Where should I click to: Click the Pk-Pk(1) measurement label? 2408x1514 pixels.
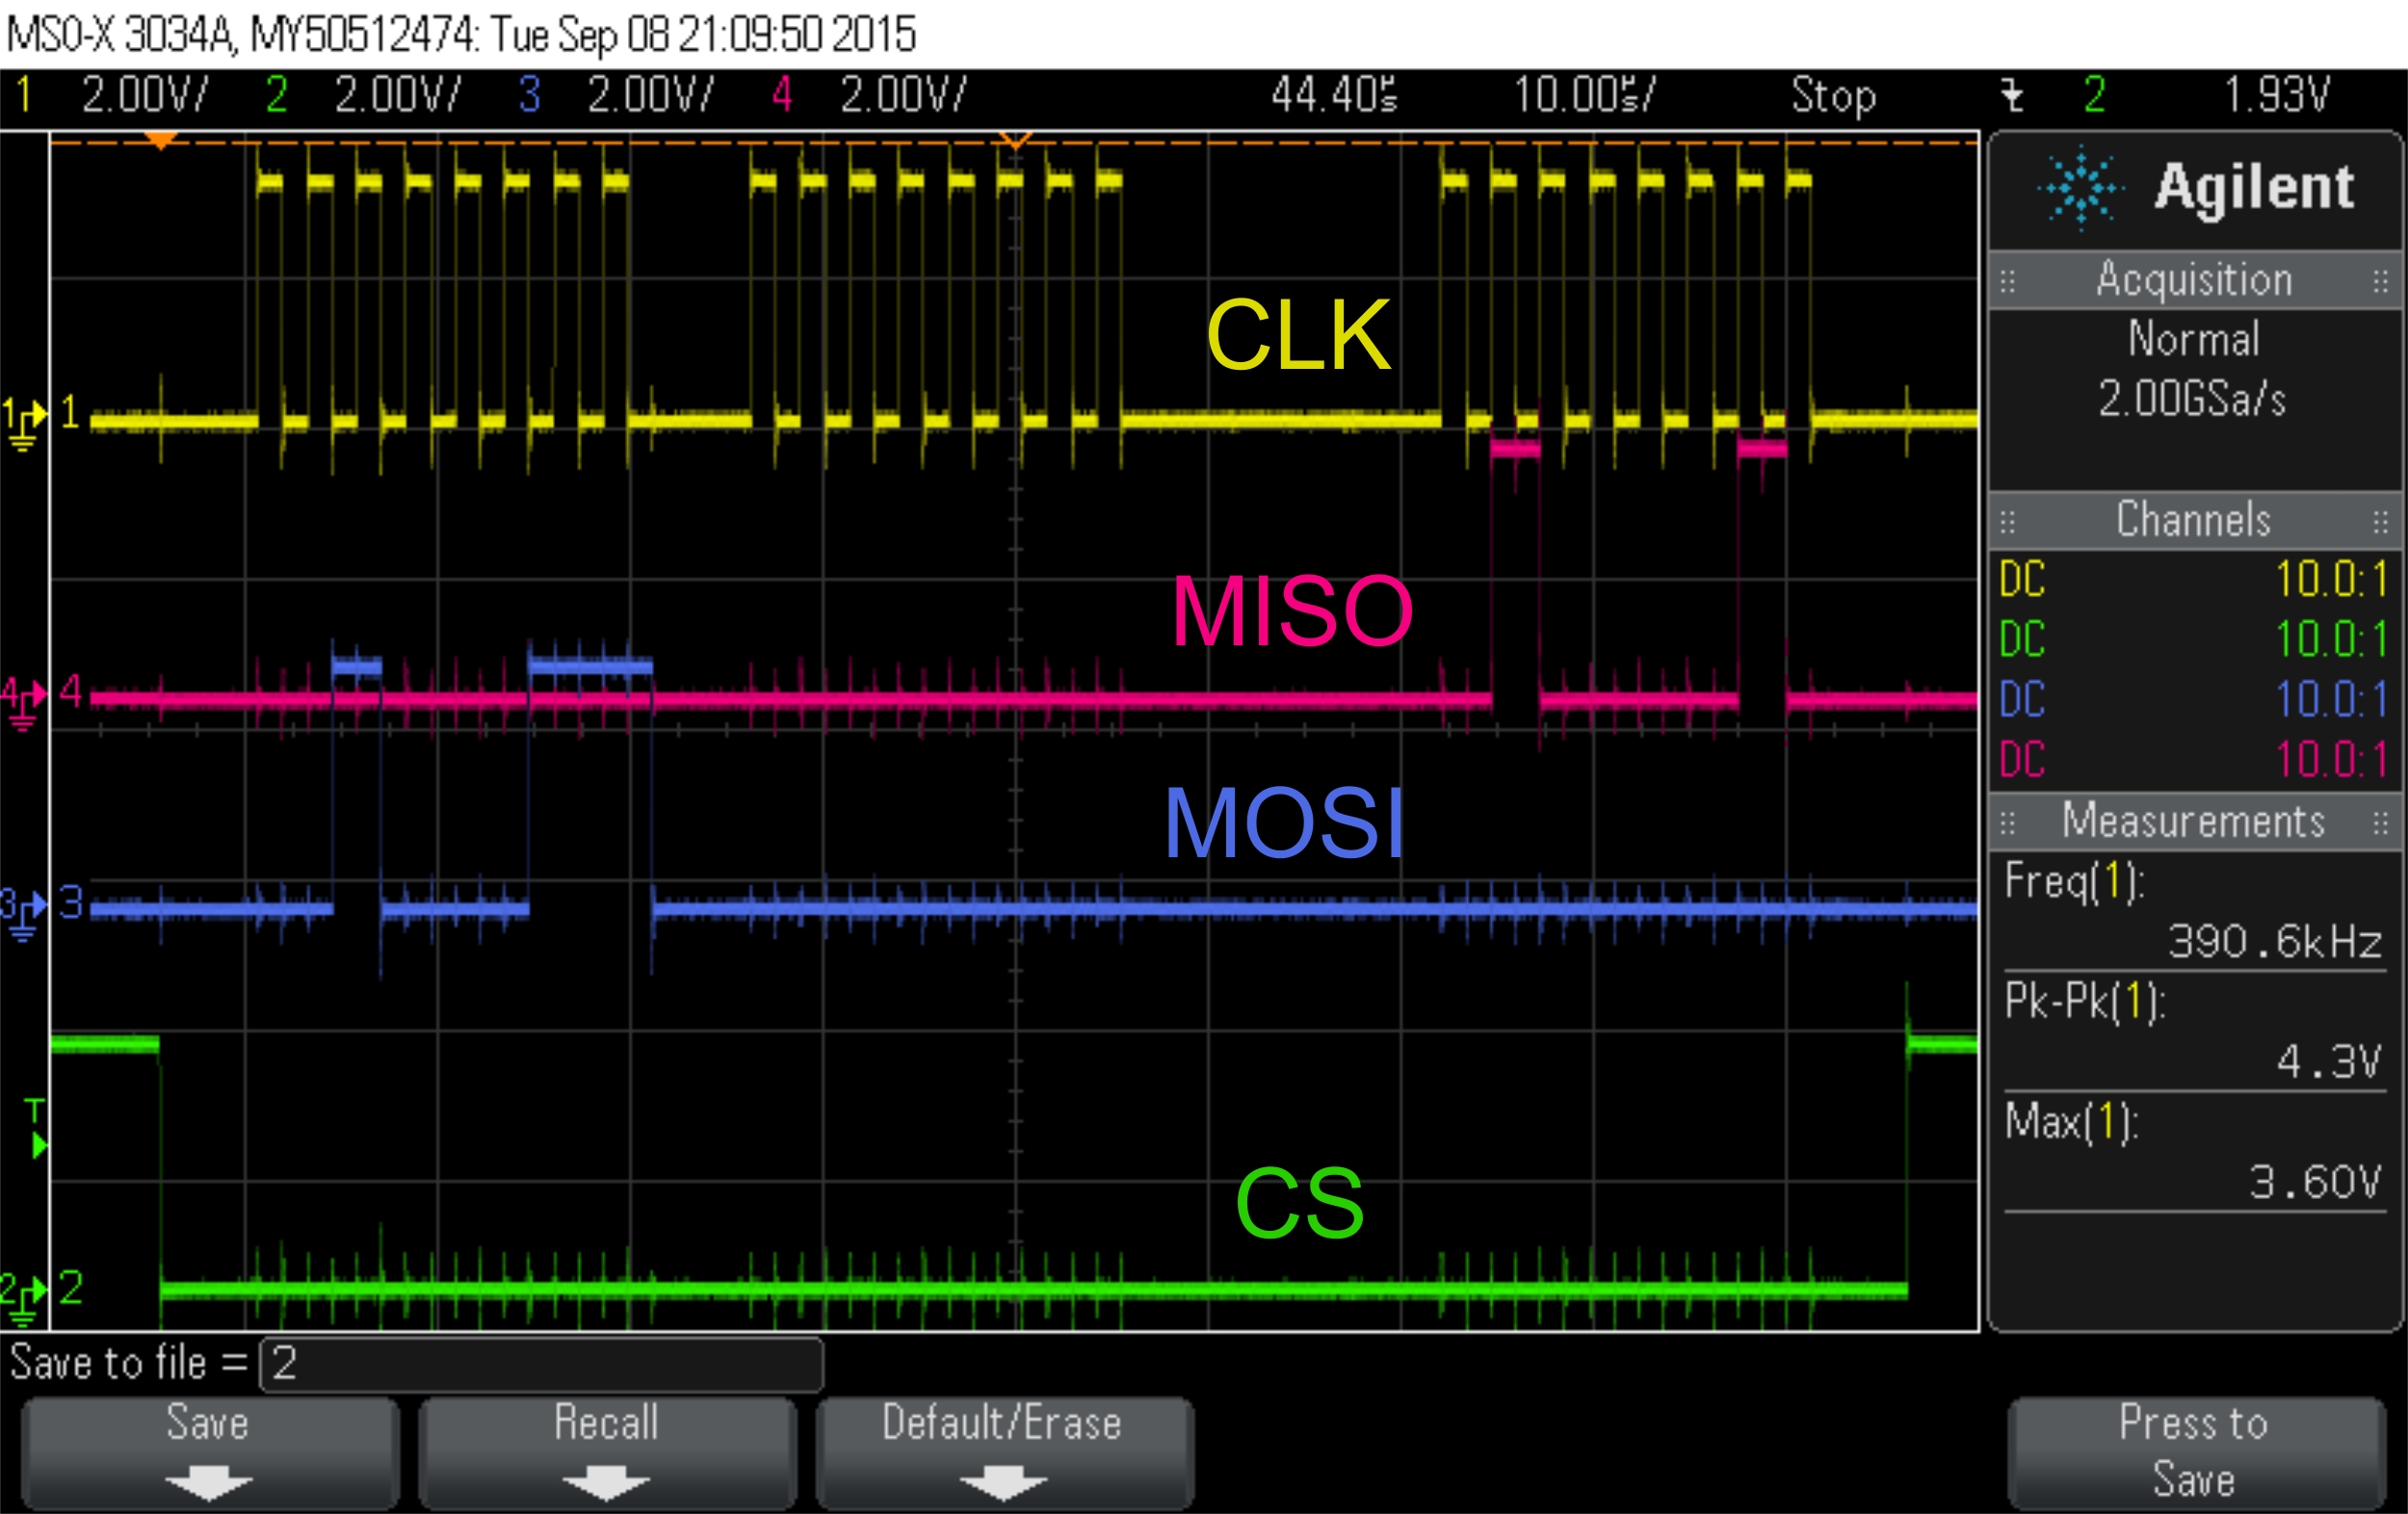click(2085, 1002)
